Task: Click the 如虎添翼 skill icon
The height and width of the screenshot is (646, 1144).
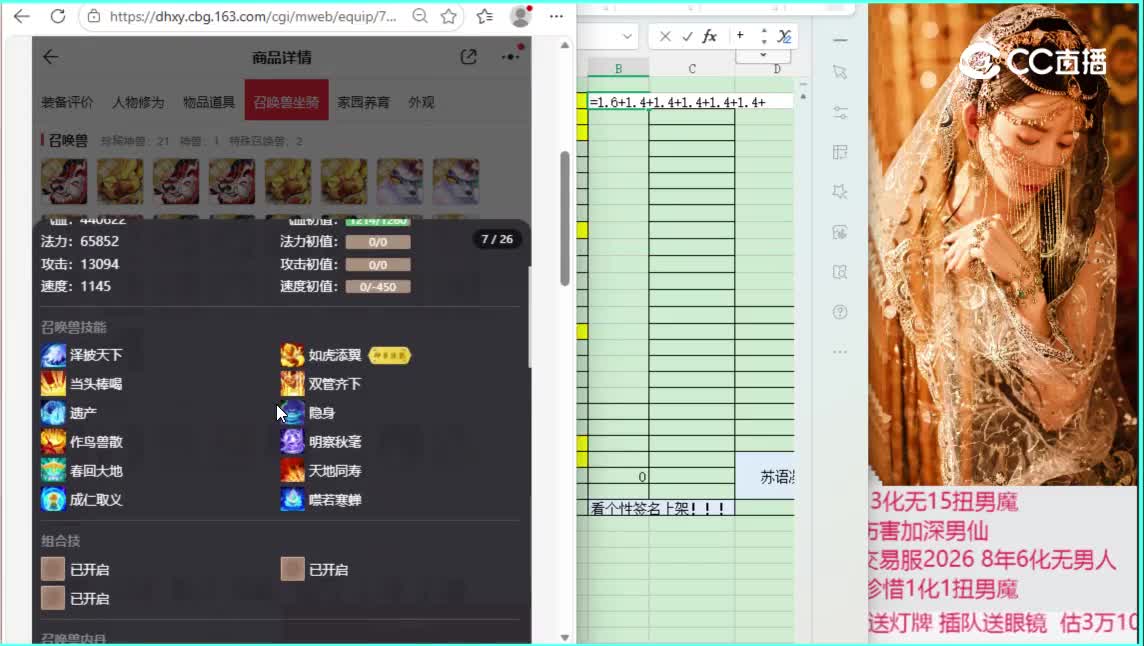Action: [293, 355]
